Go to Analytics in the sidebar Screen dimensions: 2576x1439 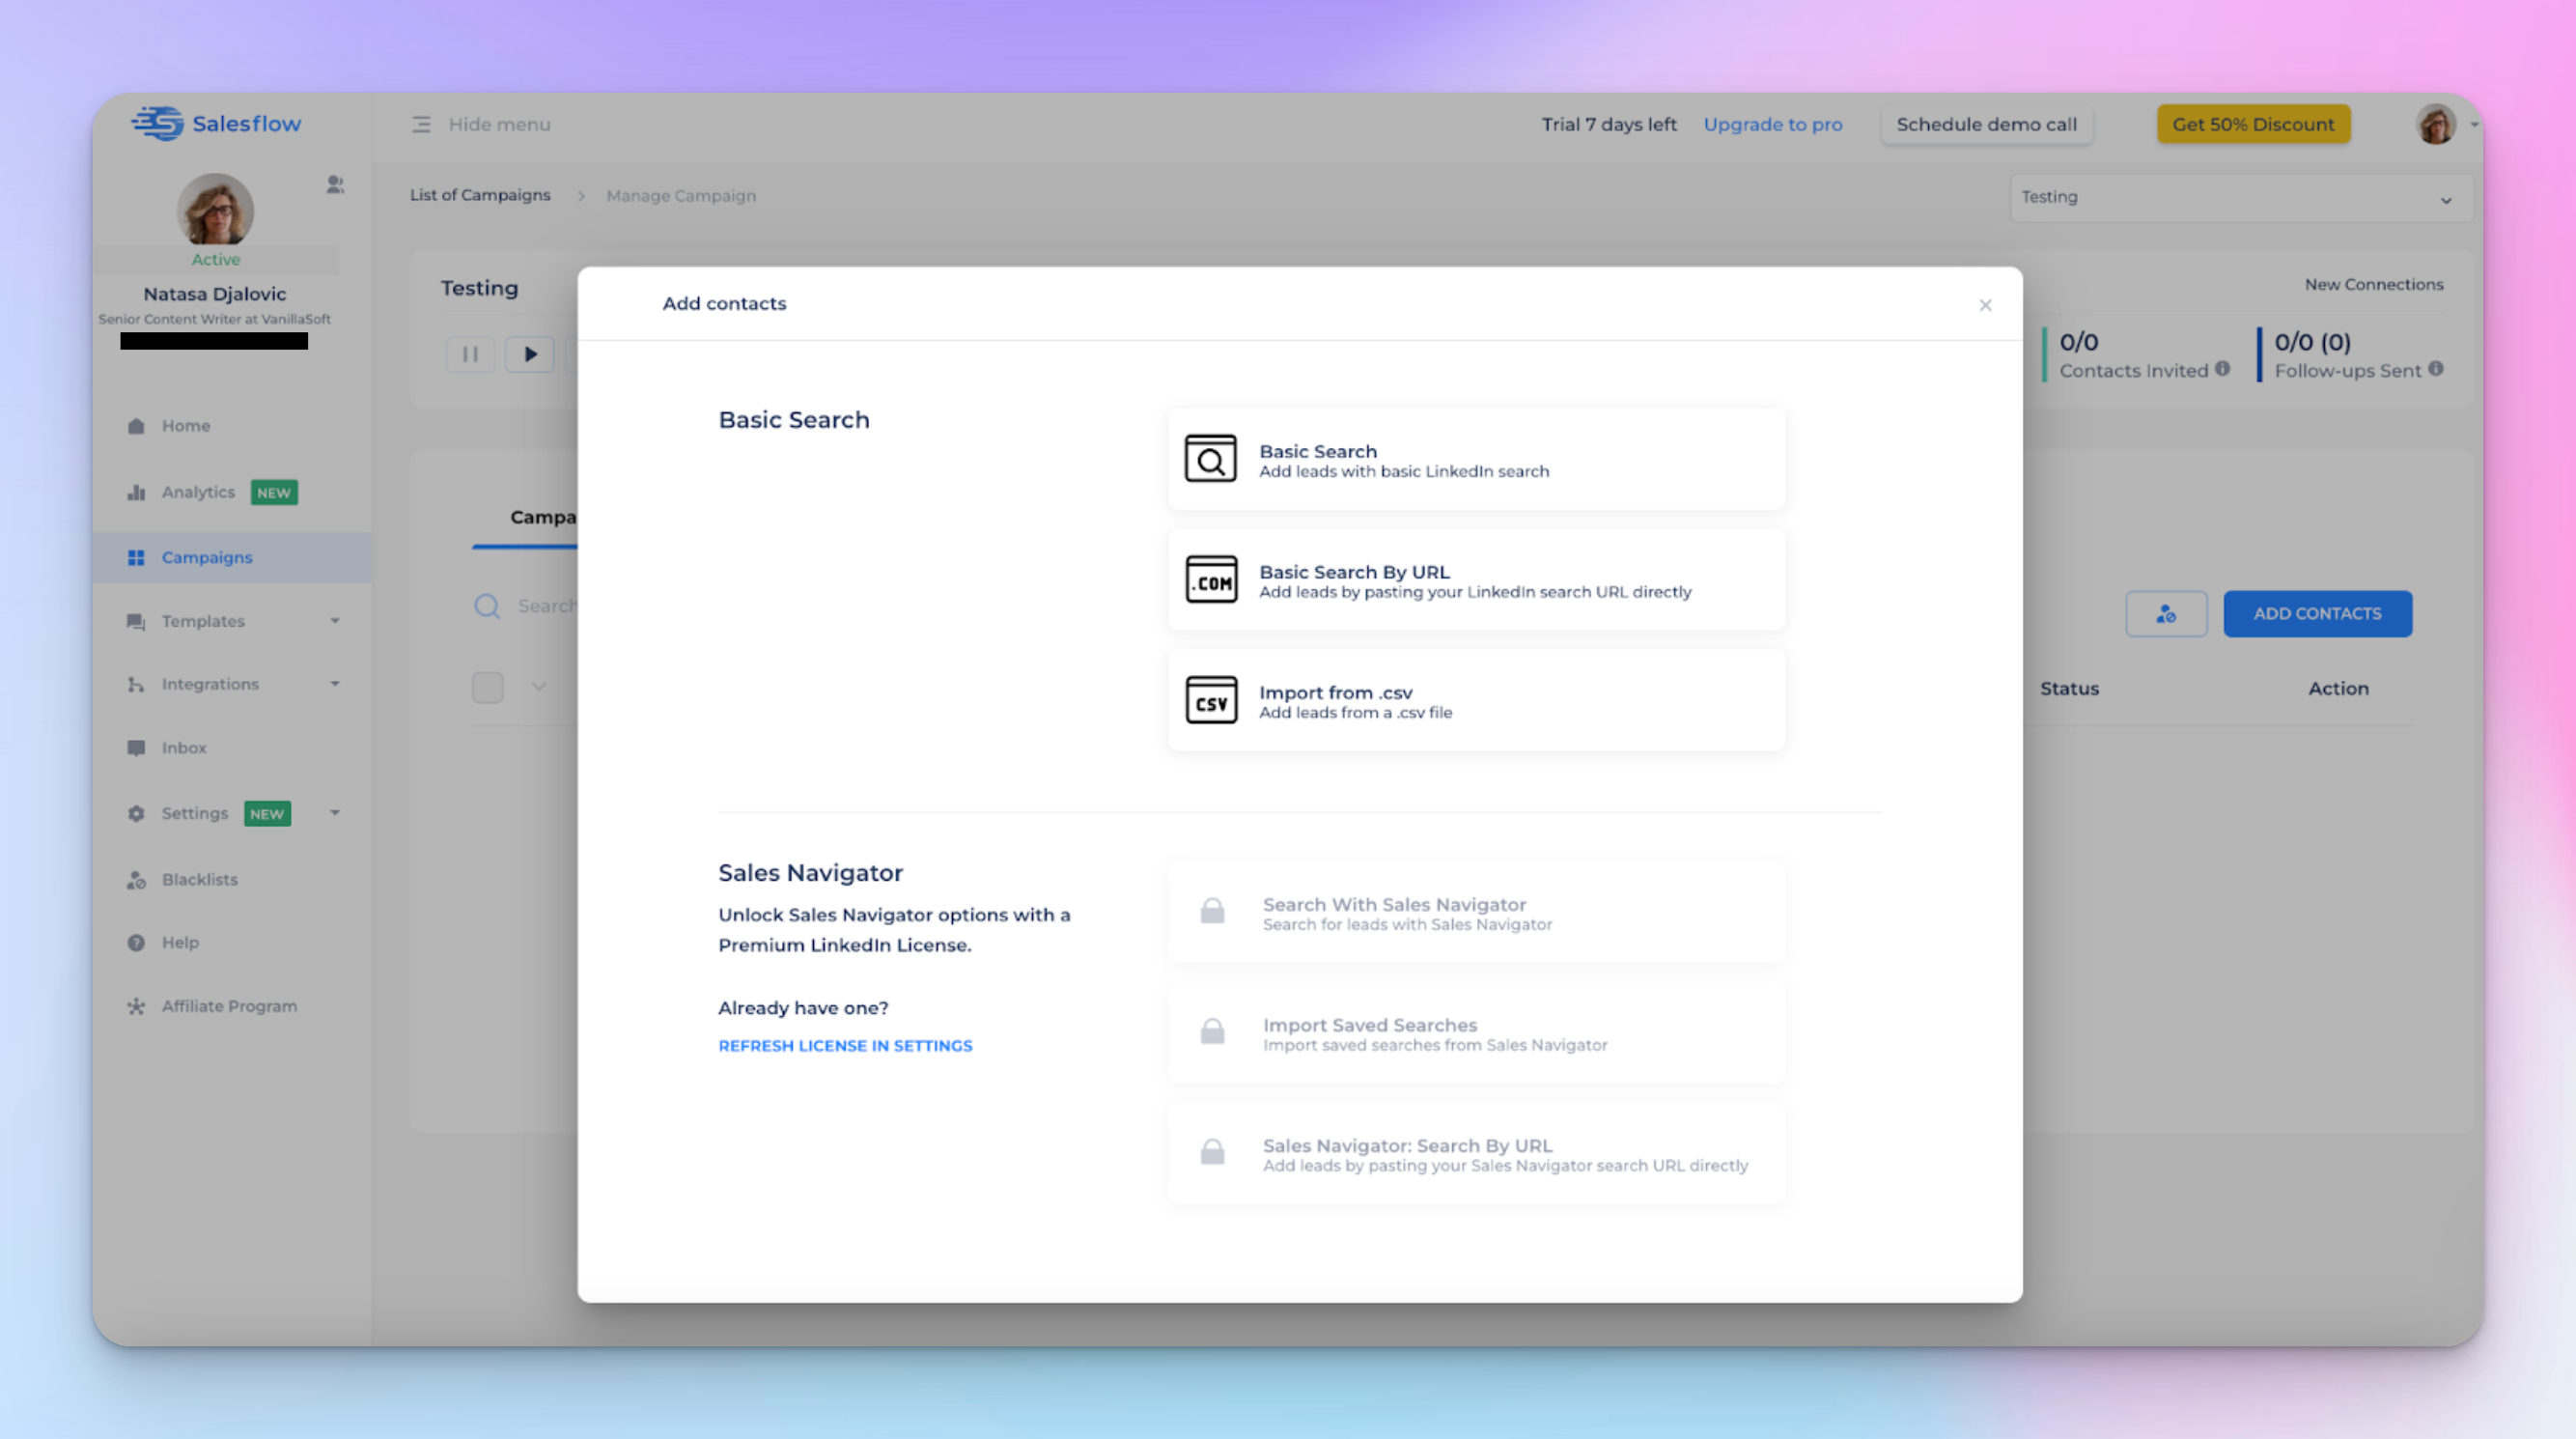pos(198,492)
